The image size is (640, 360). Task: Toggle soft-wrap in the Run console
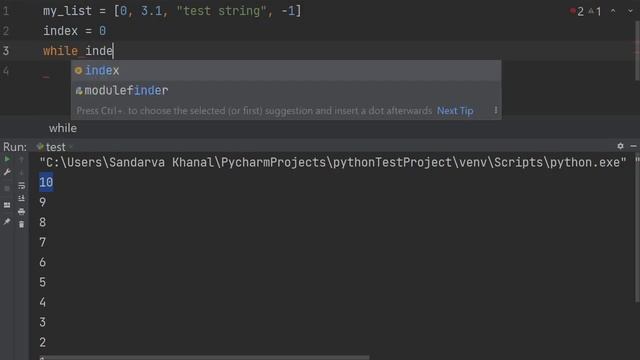pos(22,186)
